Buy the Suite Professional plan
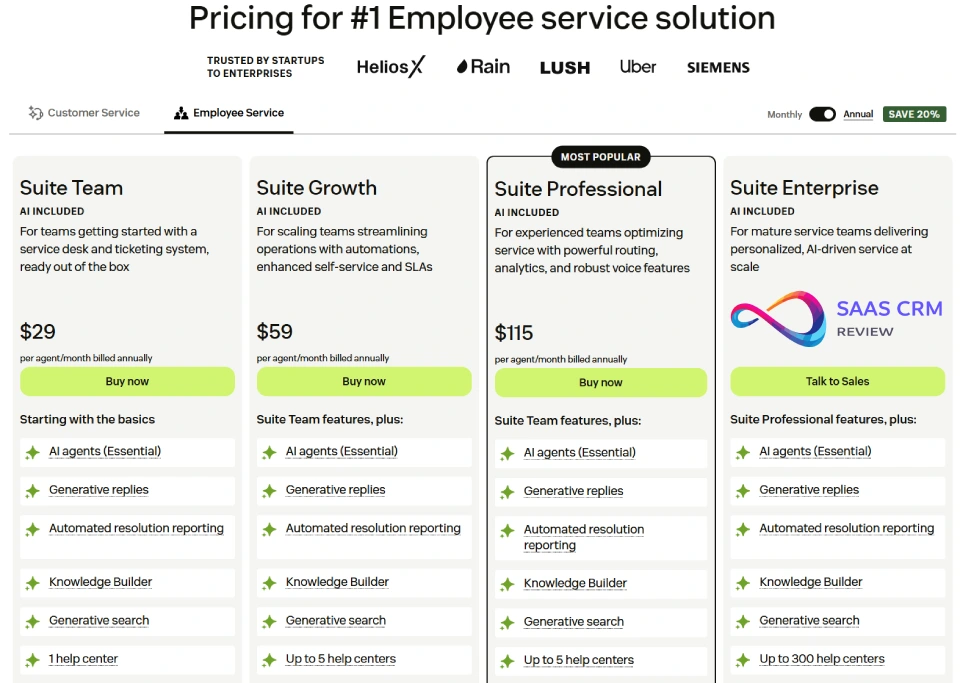 600,382
